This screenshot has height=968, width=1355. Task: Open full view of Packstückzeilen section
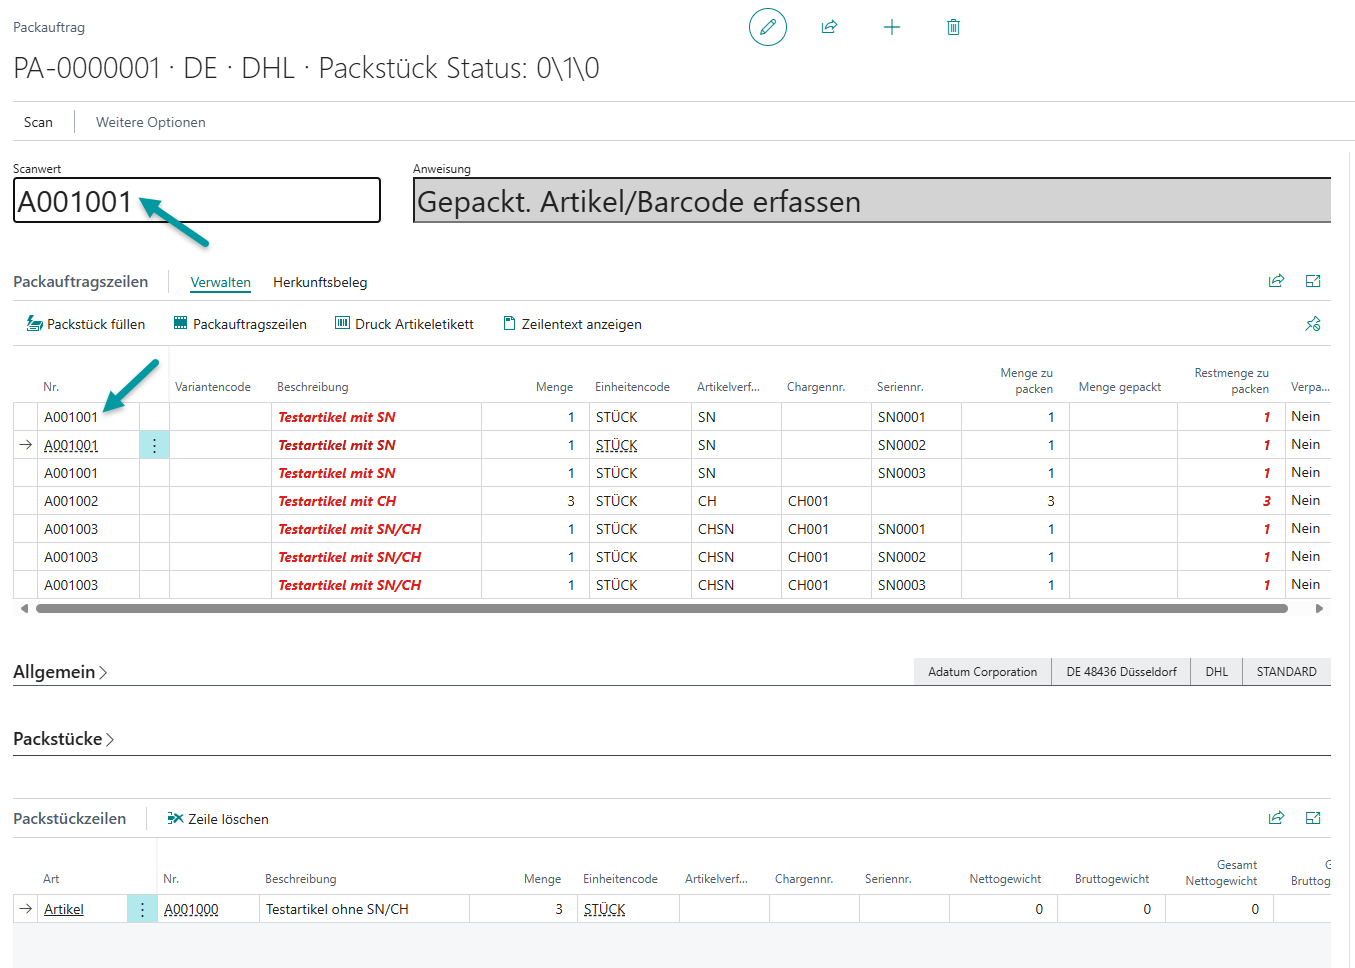(1313, 818)
